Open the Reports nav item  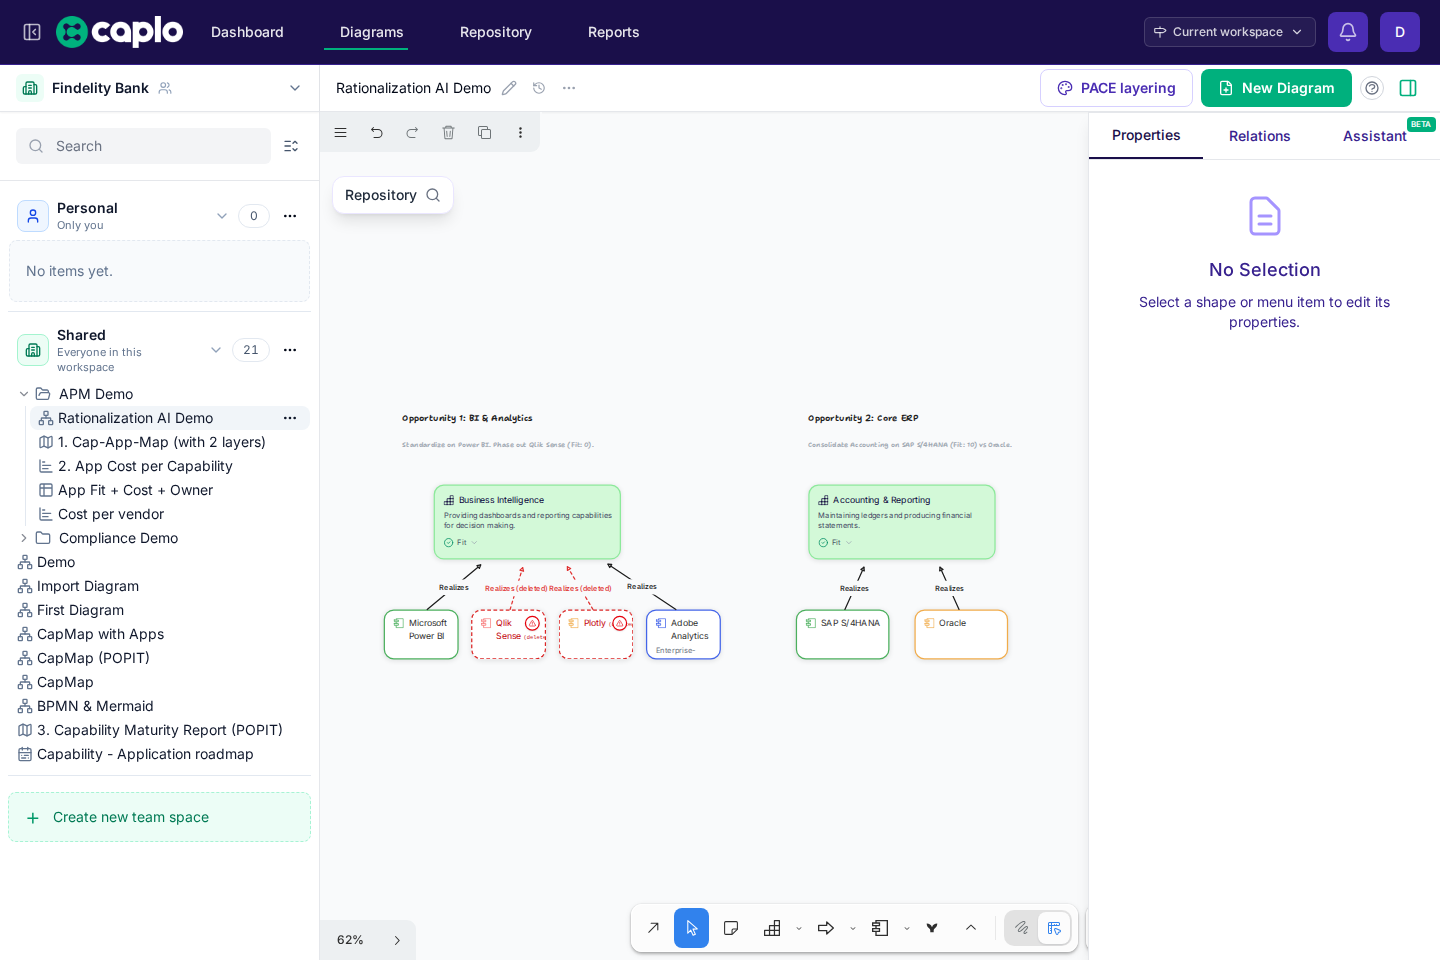[x=614, y=32]
